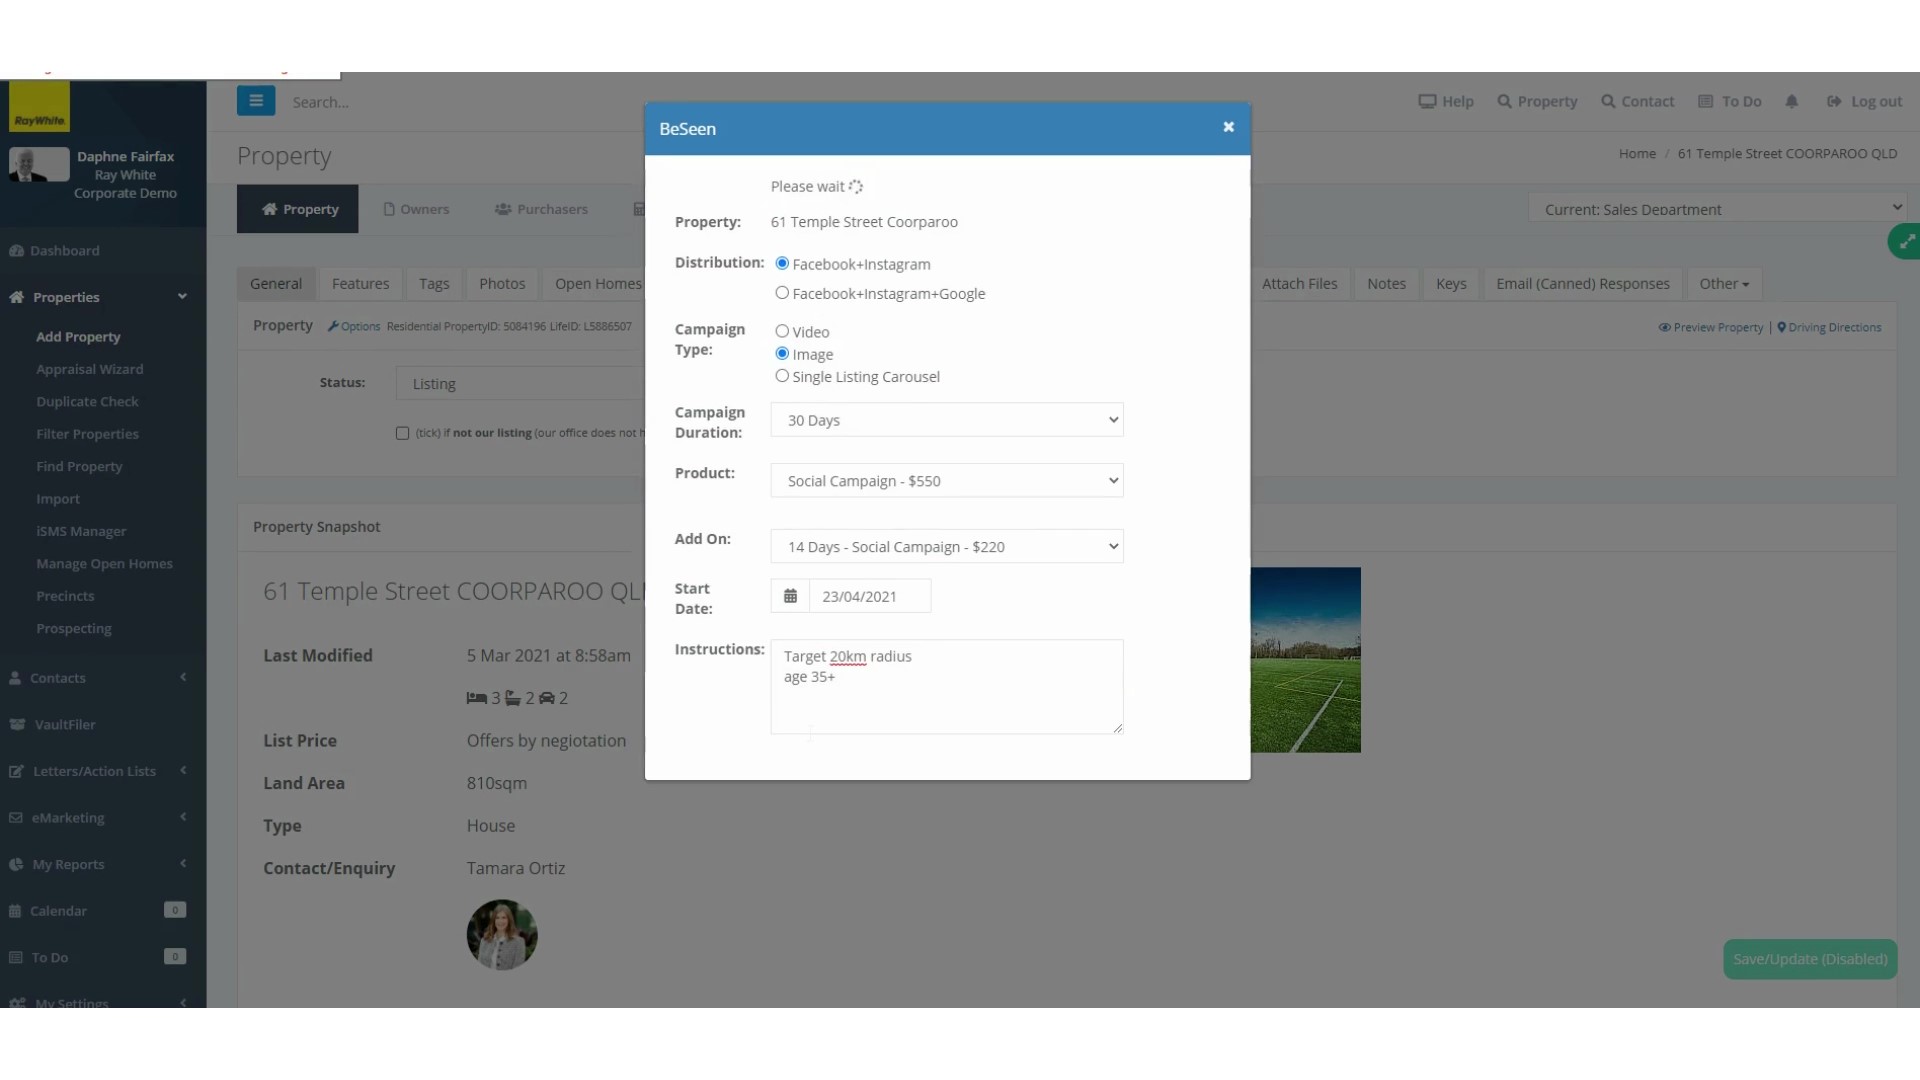
Task: Open the Current: Sales Department selector
Action: tap(1716, 208)
